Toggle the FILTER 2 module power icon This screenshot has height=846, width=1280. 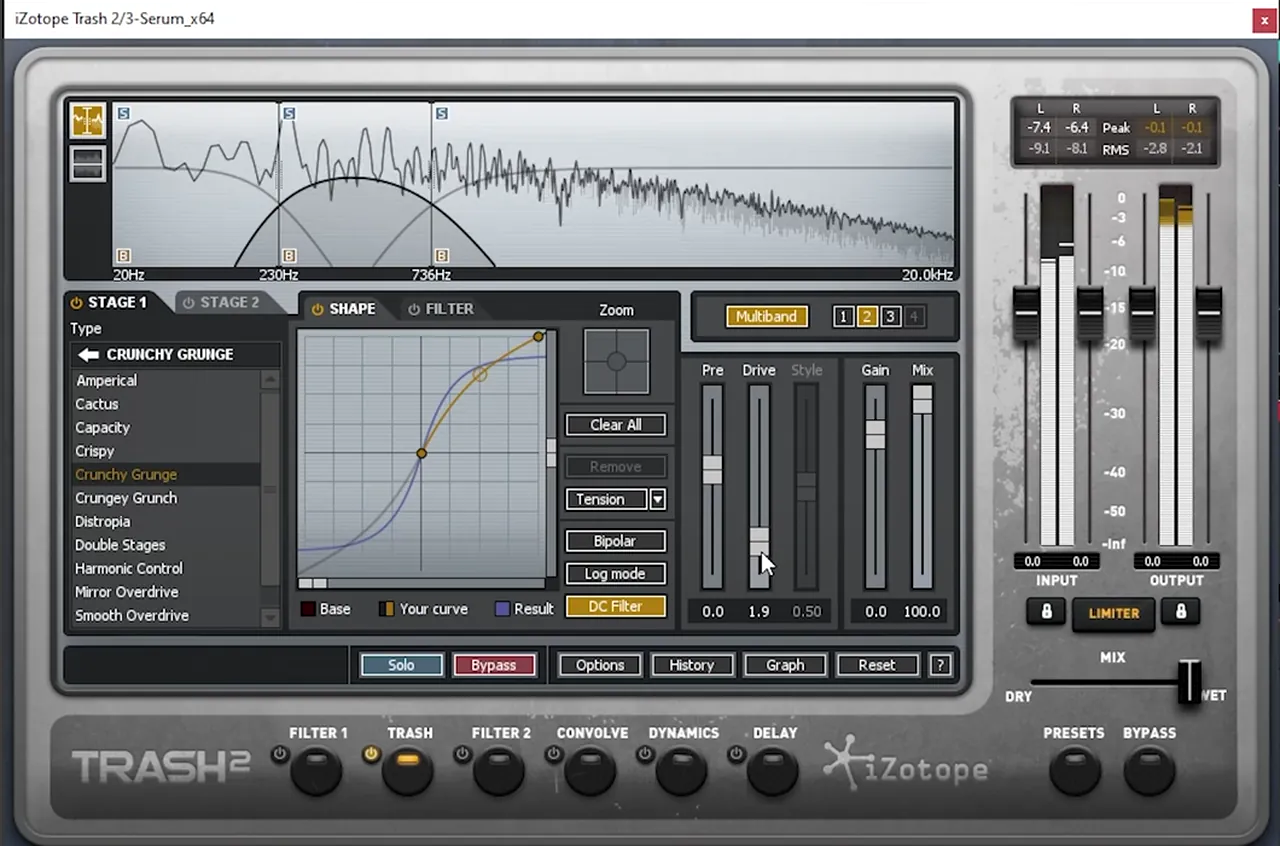click(x=462, y=754)
